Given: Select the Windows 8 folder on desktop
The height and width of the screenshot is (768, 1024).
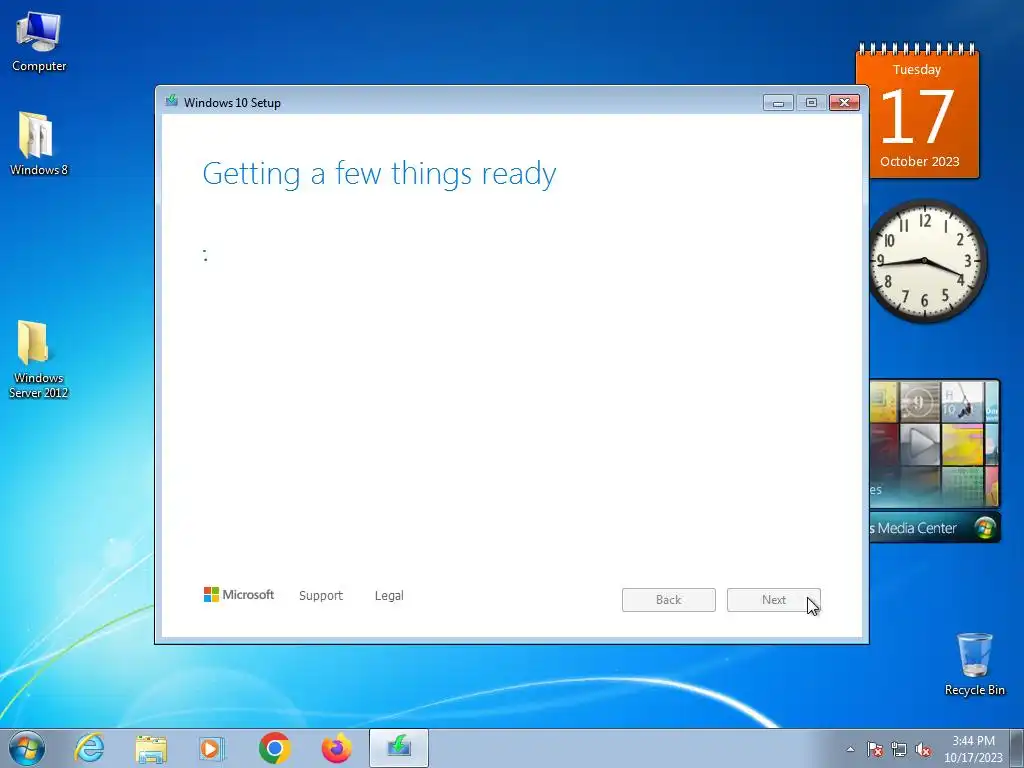Looking at the screenshot, I should click(x=39, y=144).
